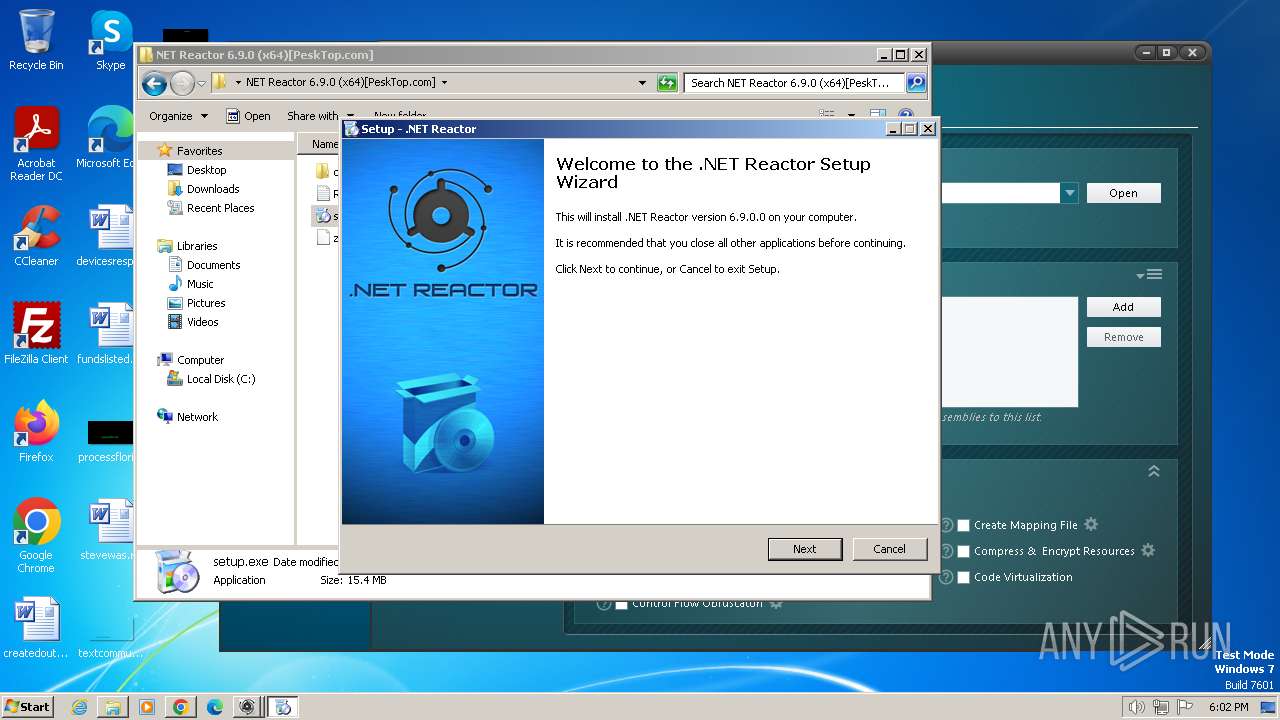Open Skype desktop shortcut
The width and height of the screenshot is (1280, 720).
[110, 40]
